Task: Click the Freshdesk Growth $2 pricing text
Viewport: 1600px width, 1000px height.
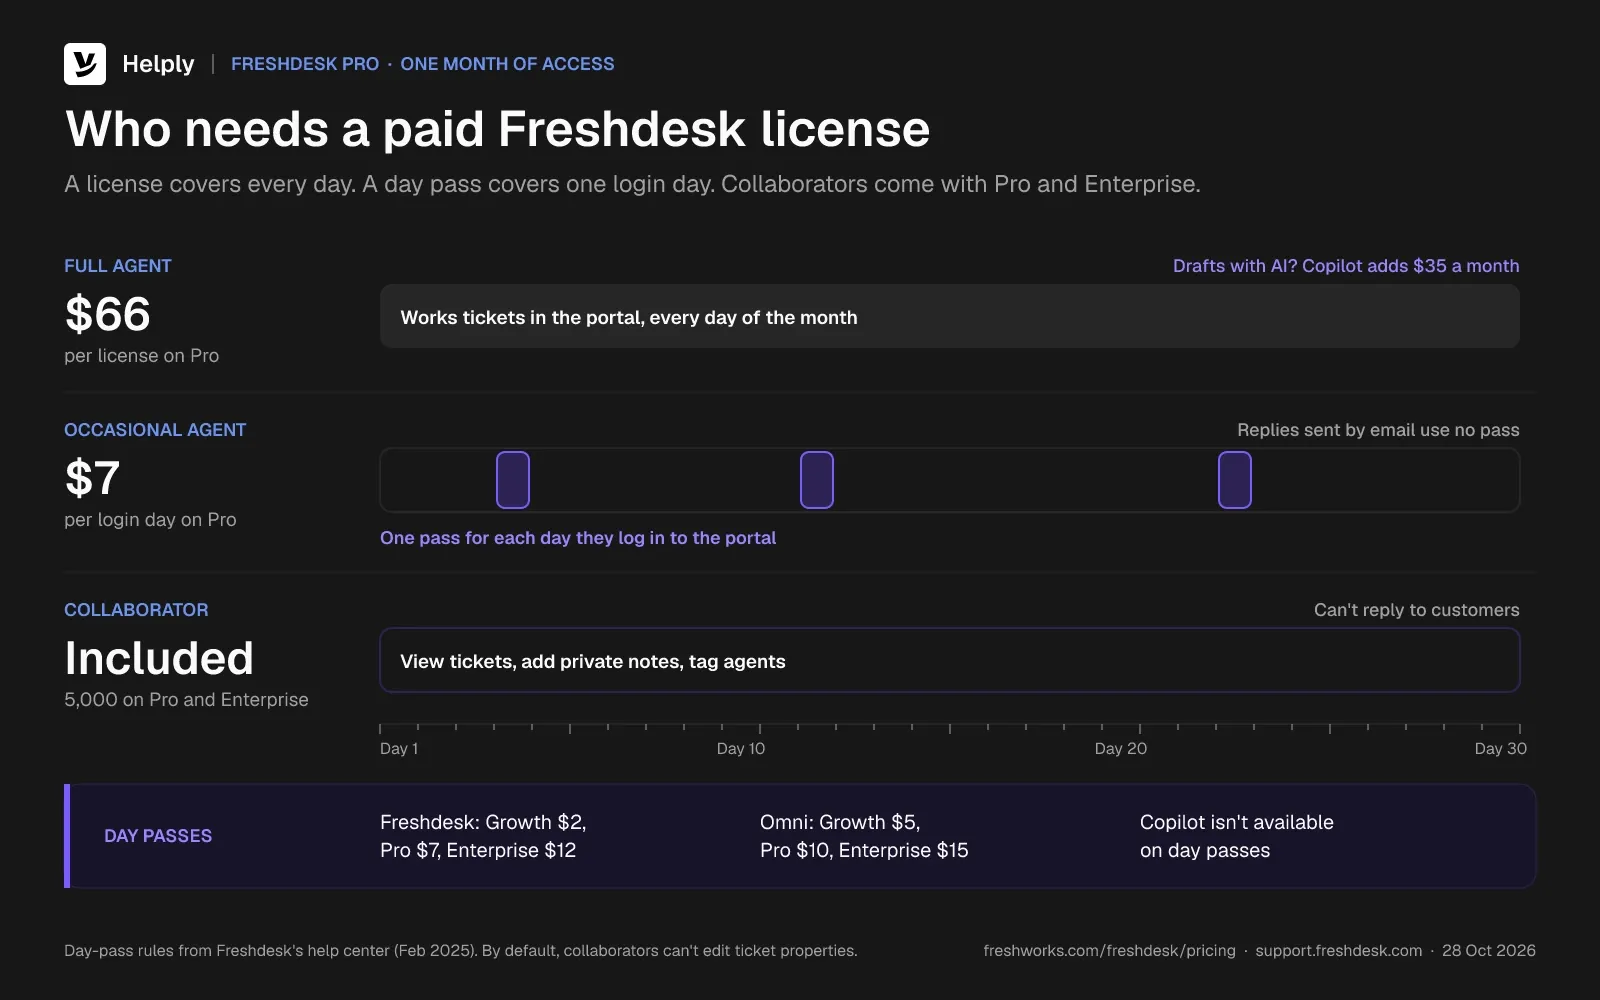Action: tap(483, 836)
